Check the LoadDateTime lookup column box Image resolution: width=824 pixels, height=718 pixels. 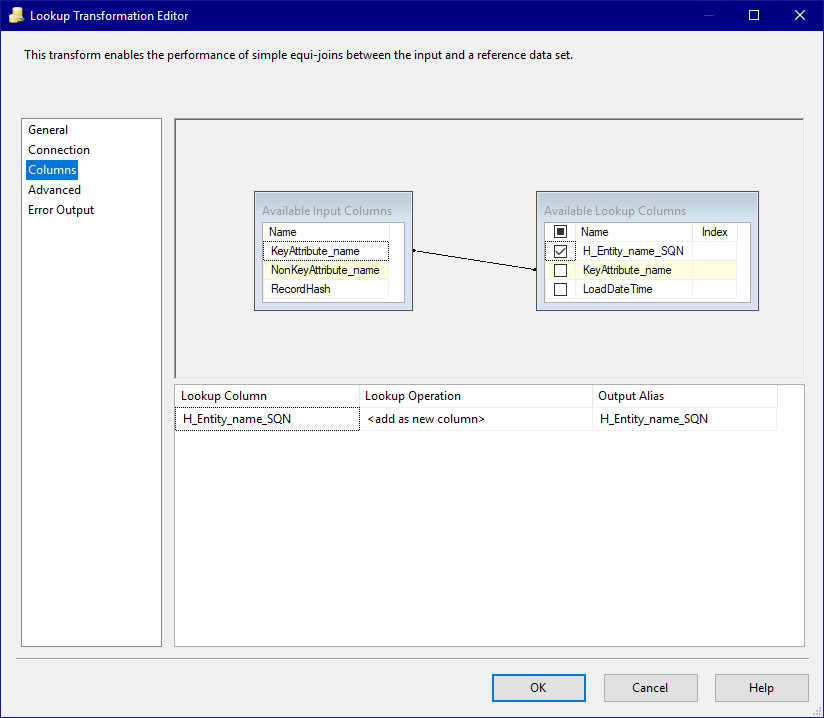click(x=560, y=289)
